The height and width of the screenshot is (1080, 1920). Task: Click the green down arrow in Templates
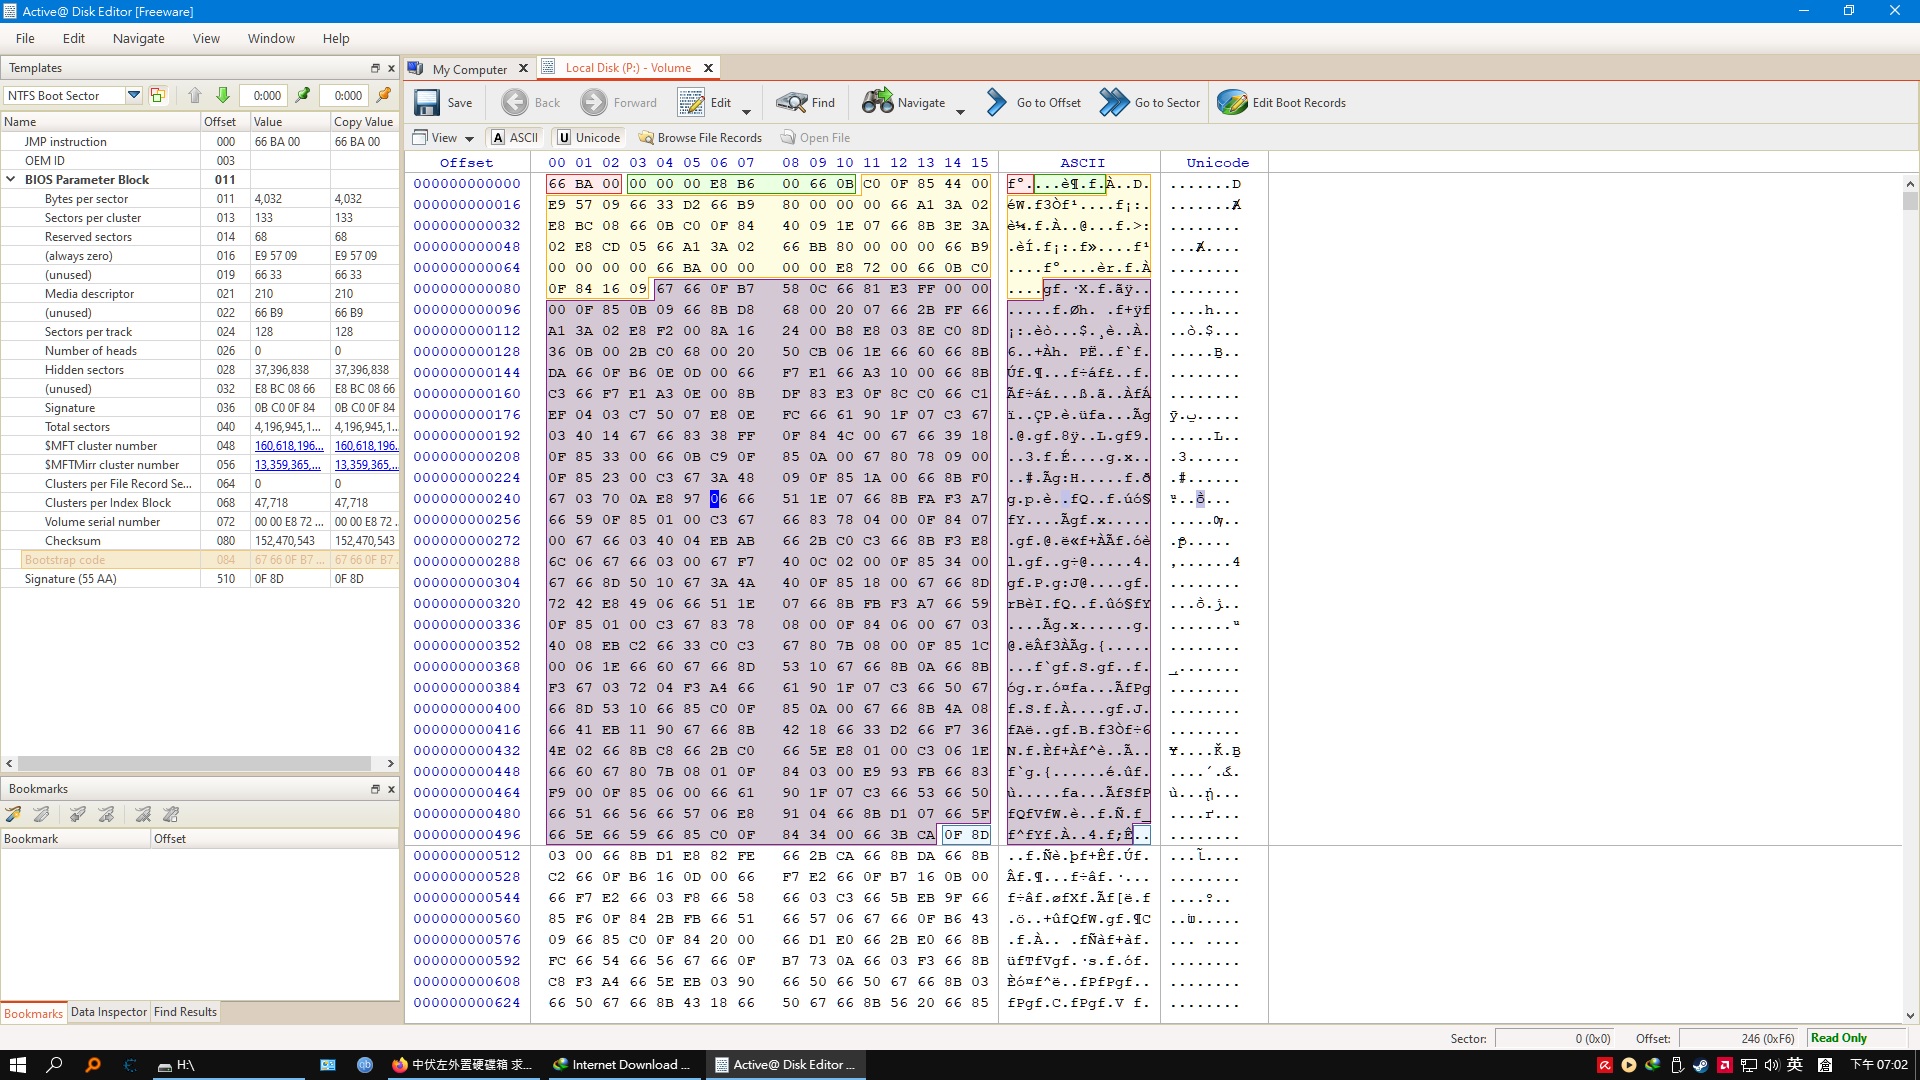223,96
